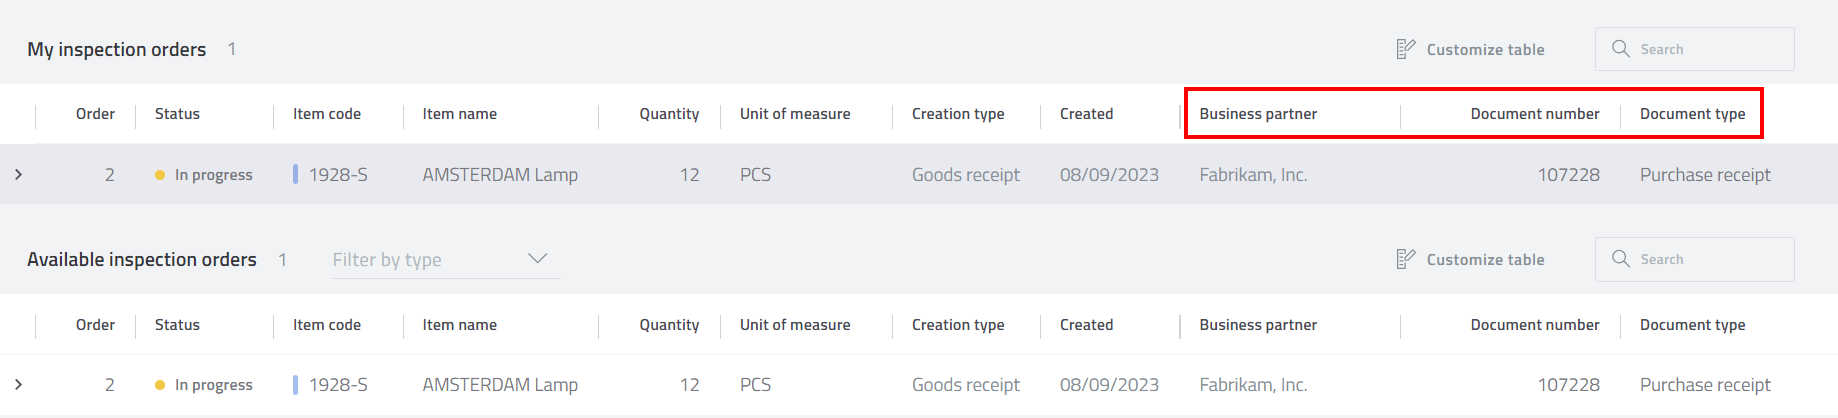The width and height of the screenshot is (1838, 418).
Task: Click magnifier icon in My inspection orders search
Action: coord(1620,49)
